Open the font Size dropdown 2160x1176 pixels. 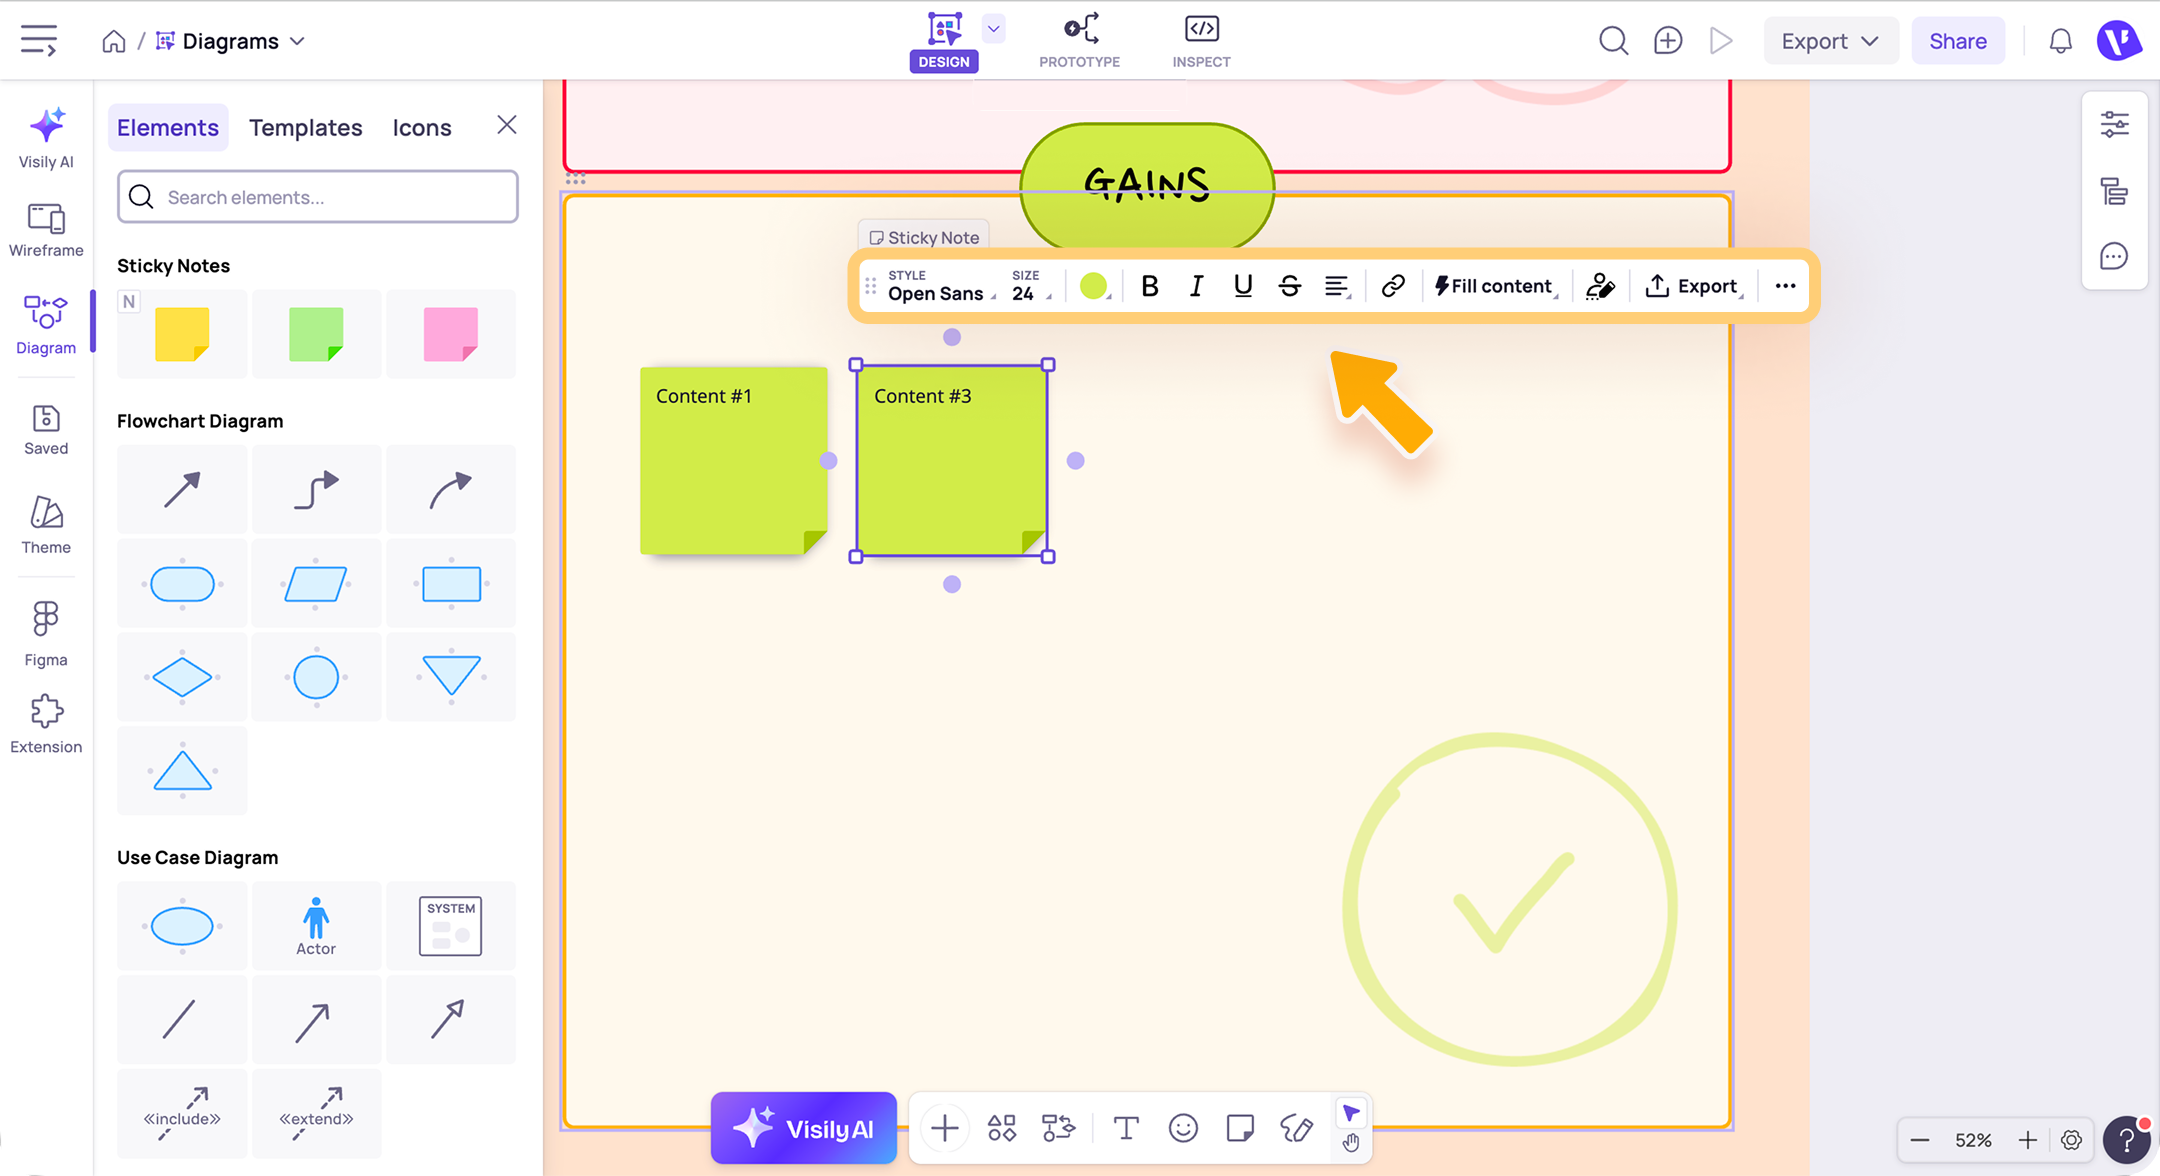[x=1031, y=286]
